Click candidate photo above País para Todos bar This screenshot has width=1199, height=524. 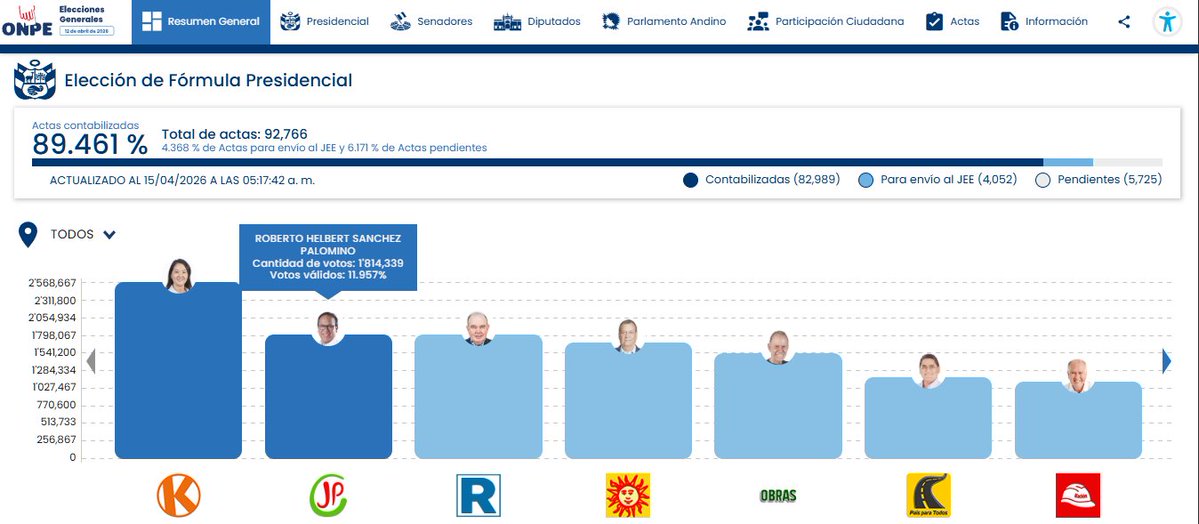928,371
